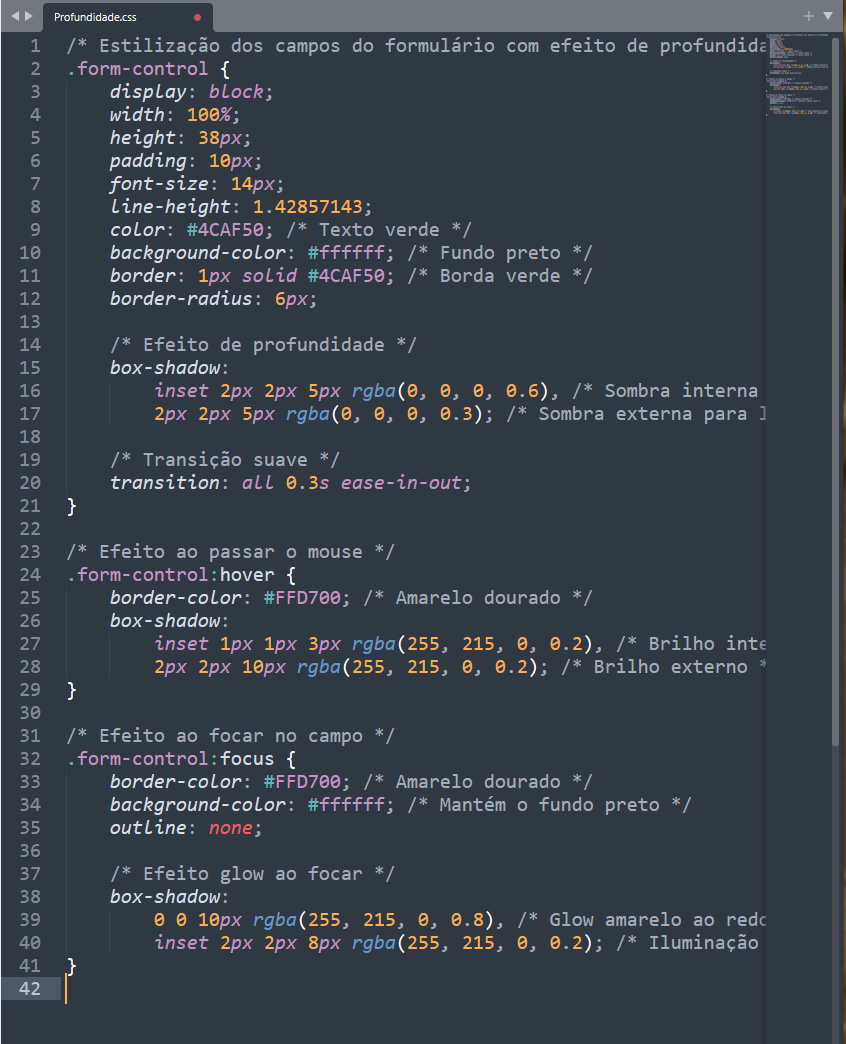Click the minimap code preview
The width and height of the screenshot is (846, 1044).
point(800,78)
